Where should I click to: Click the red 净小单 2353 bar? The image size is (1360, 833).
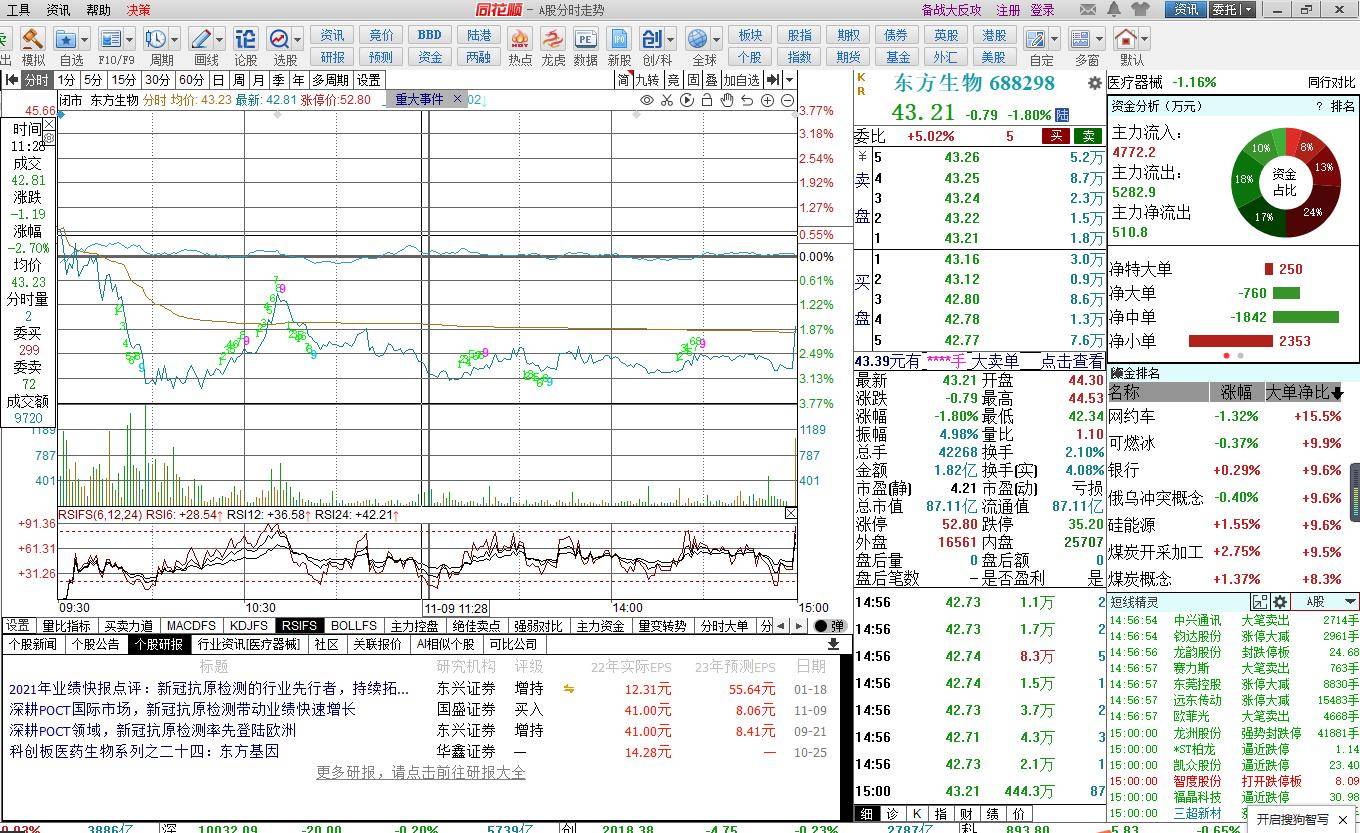pyautogui.click(x=1230, y=341)
